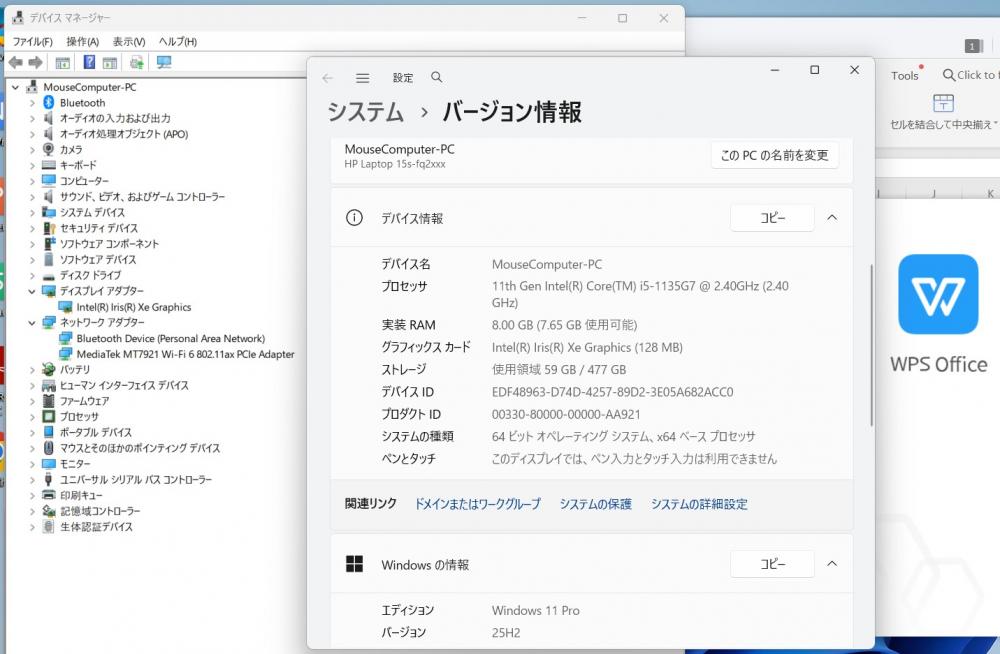Select MediaTek MT7921 Wi-Fi 6 adapter
The image size is (1000, 654).
point(185,354)
